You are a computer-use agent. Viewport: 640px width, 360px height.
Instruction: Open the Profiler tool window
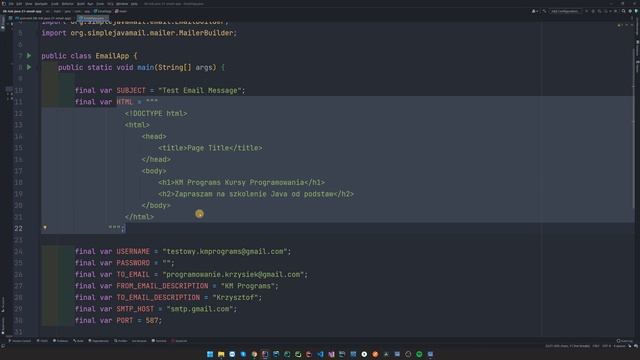(x=120, y=341)
